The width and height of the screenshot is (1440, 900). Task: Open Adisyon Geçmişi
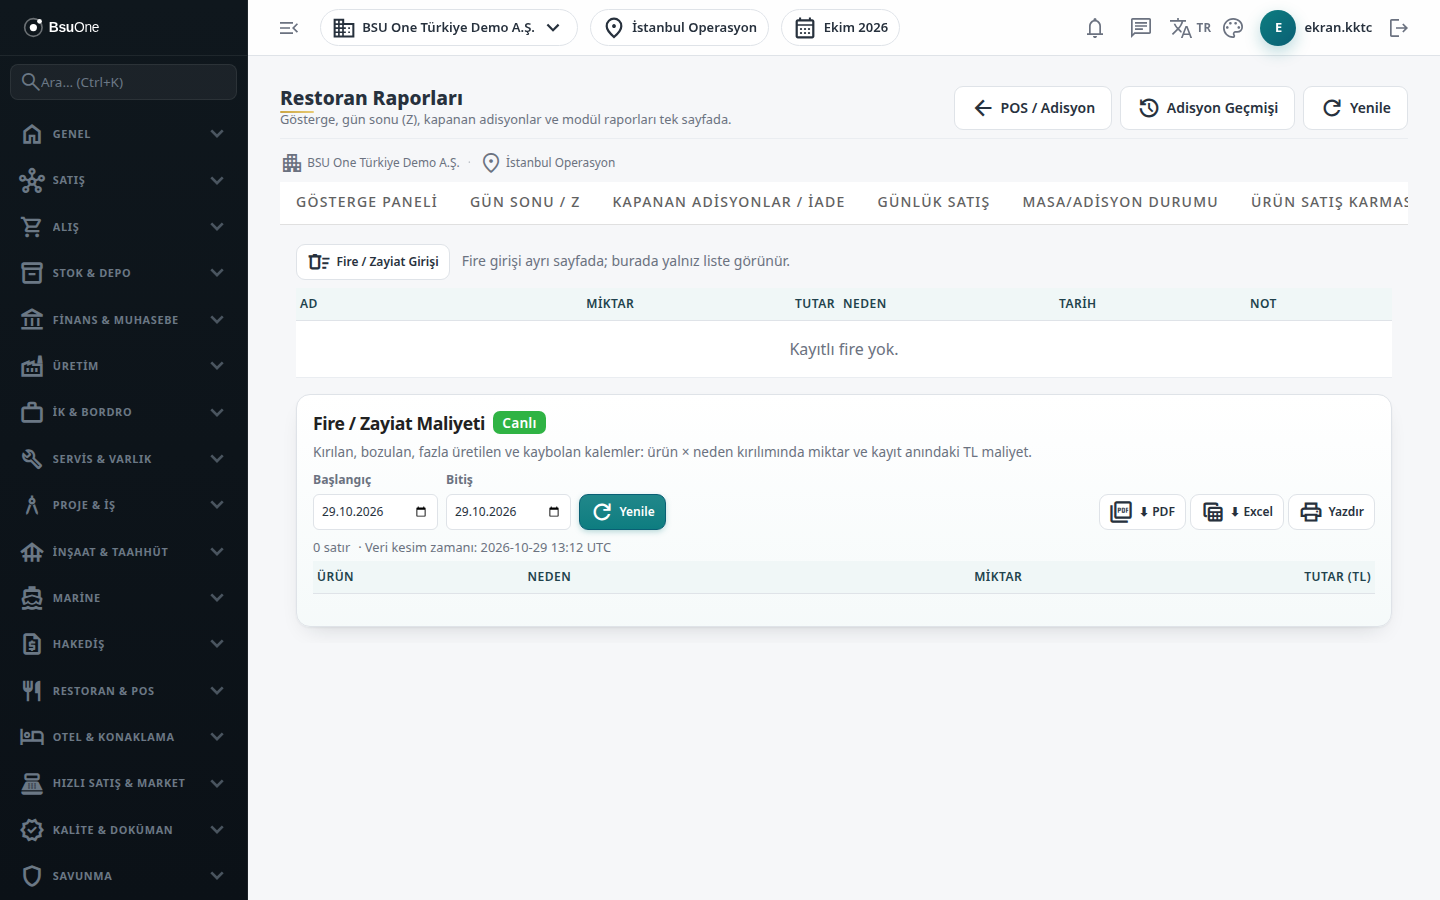point(1208,108)
